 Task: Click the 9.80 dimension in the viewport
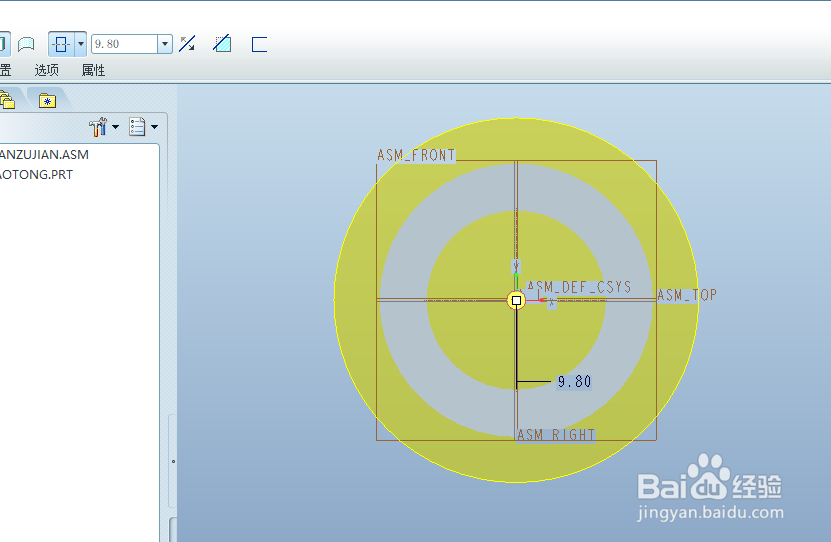[x=574, y=381]
